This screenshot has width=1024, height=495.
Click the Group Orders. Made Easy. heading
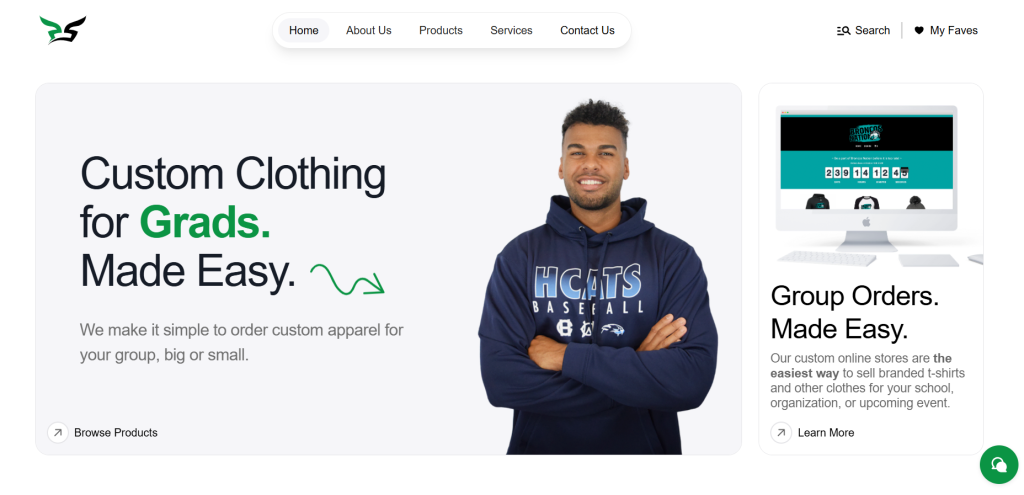click(x=855, y=313)
